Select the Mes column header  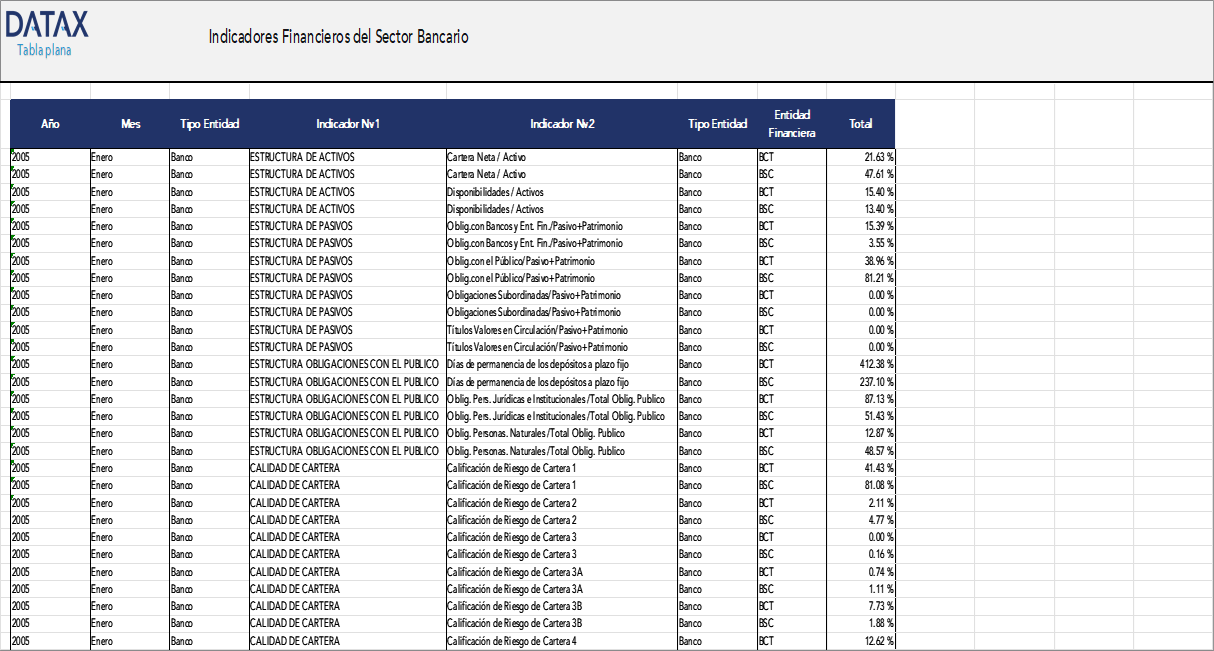pos(129,124)
